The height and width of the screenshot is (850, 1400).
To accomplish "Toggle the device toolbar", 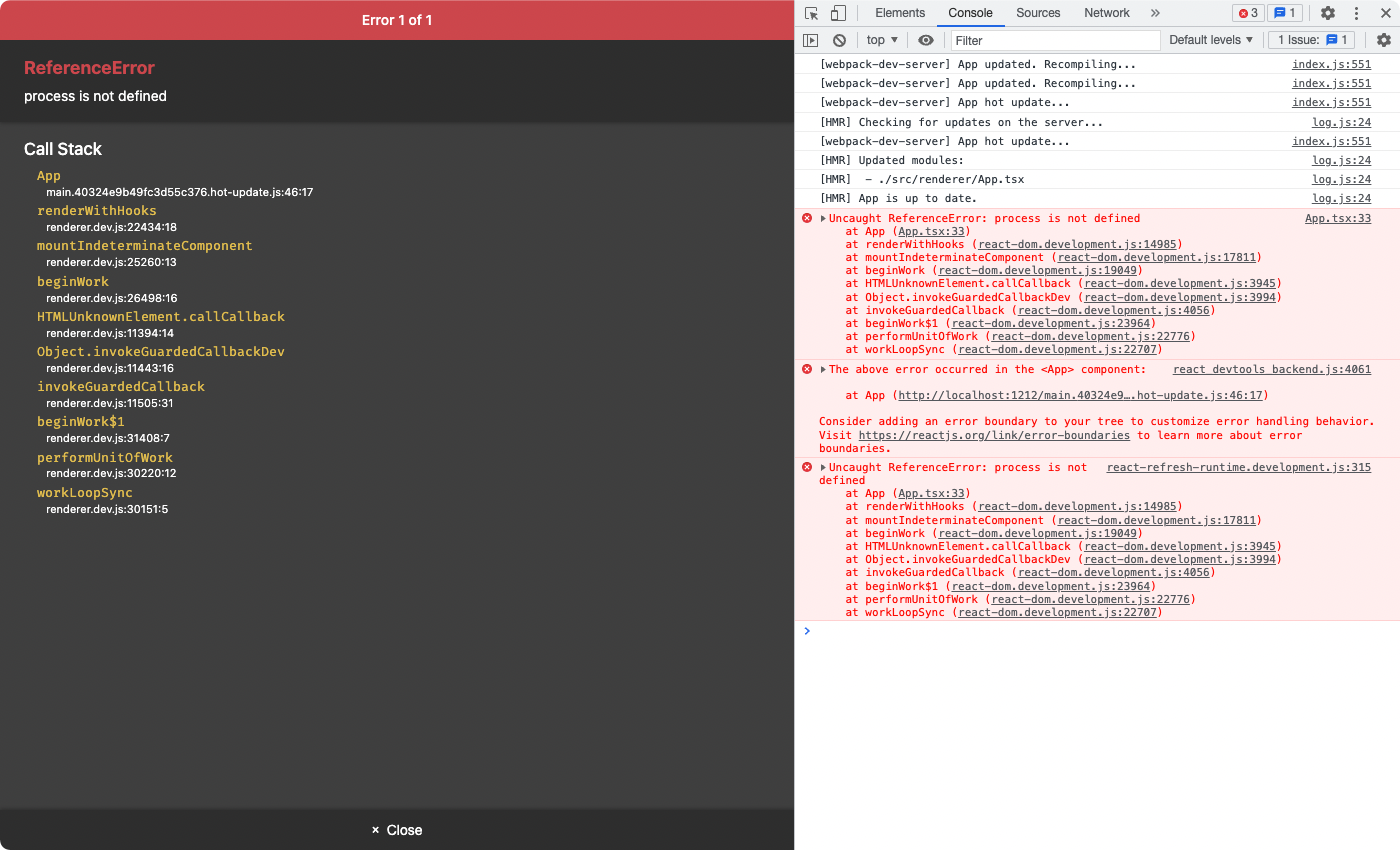I will tap(838, 13).
